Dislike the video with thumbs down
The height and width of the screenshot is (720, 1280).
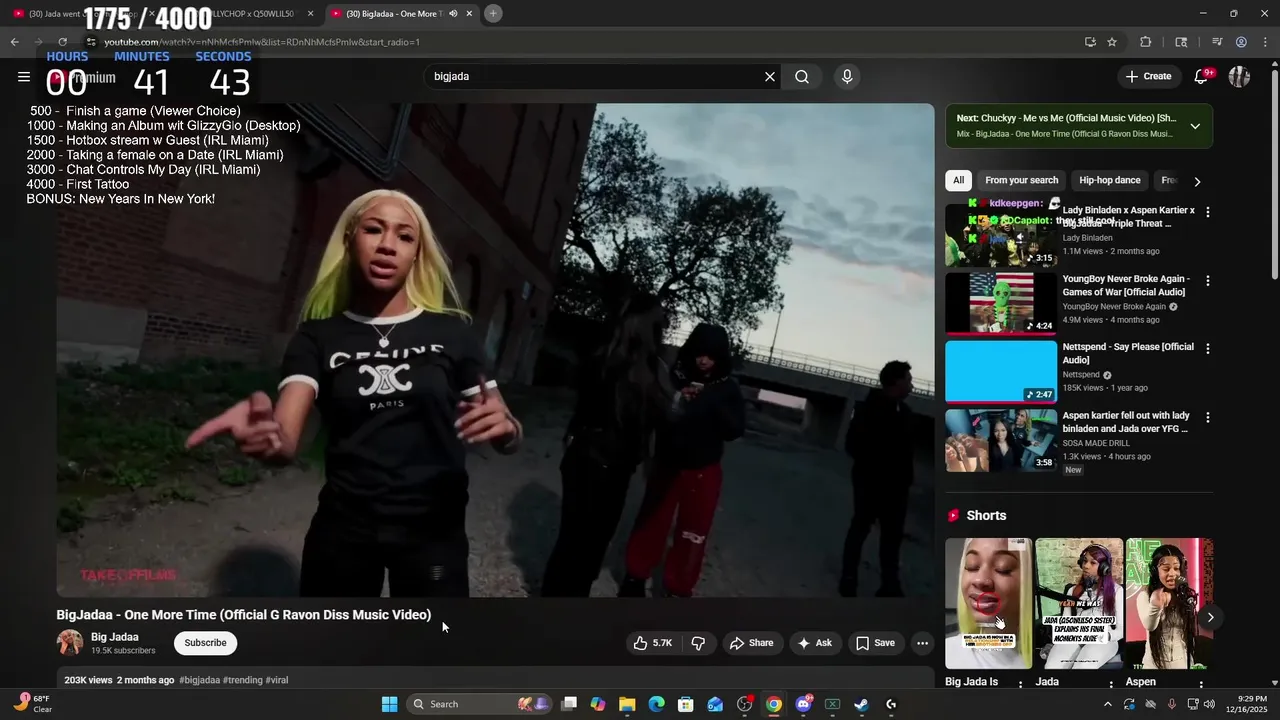(x=698, y=643)
